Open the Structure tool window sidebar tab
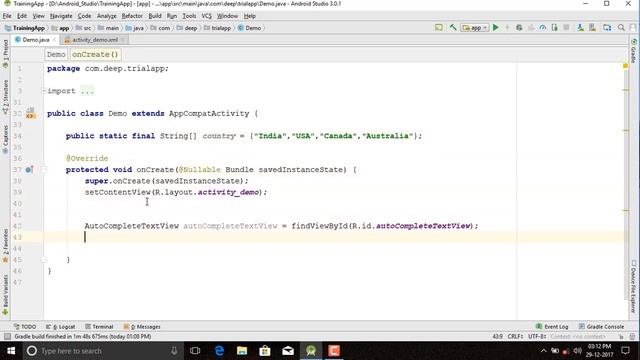 (5, 97)
